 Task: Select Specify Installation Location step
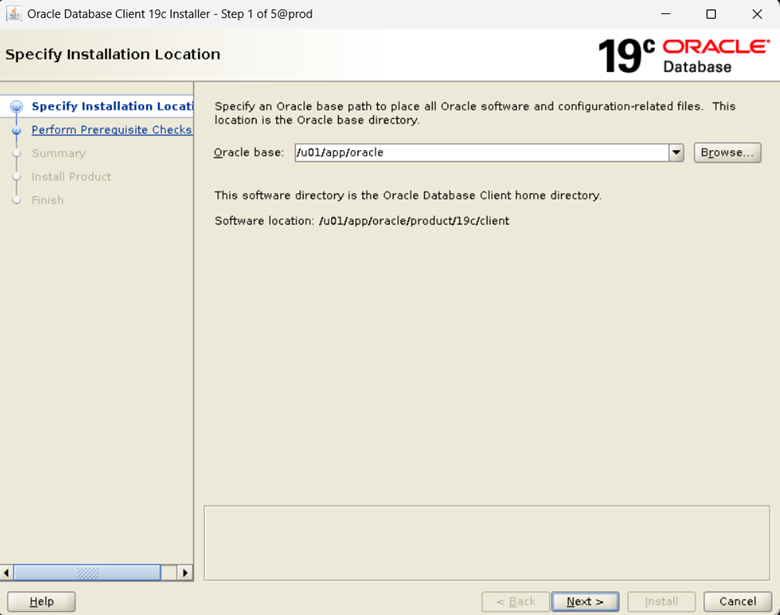click(x=112, y=106)
